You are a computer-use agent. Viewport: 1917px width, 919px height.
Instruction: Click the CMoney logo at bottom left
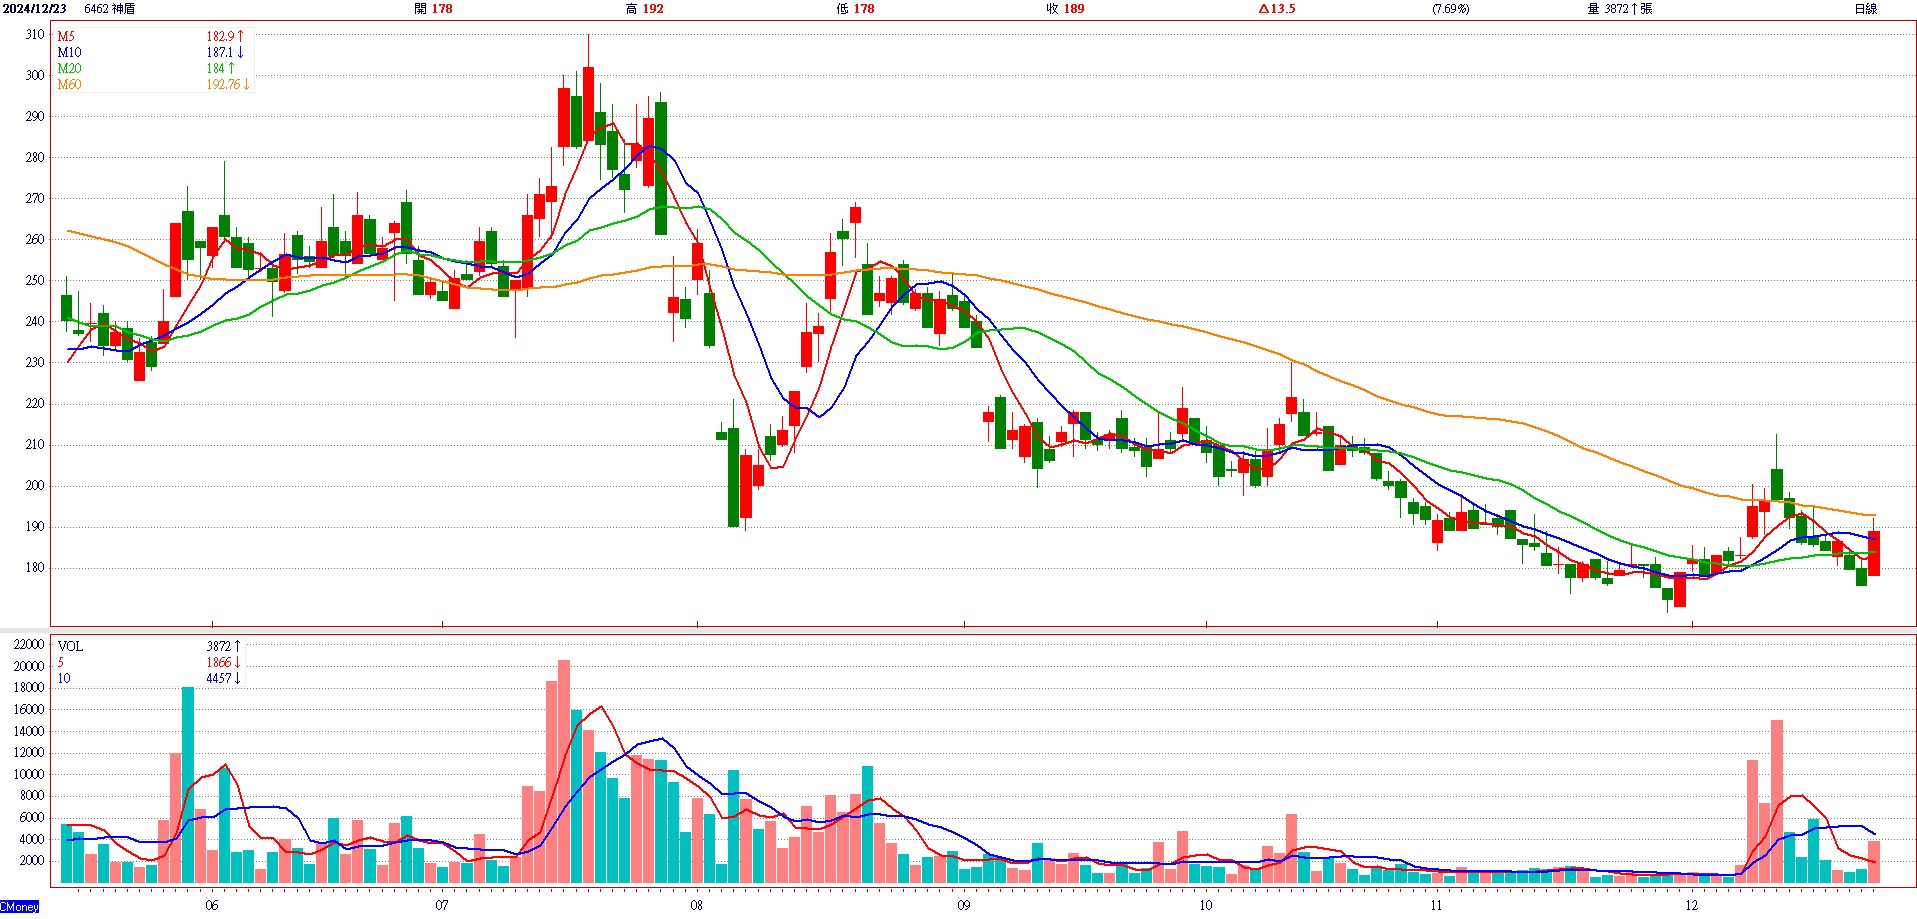tap(20, 907)
